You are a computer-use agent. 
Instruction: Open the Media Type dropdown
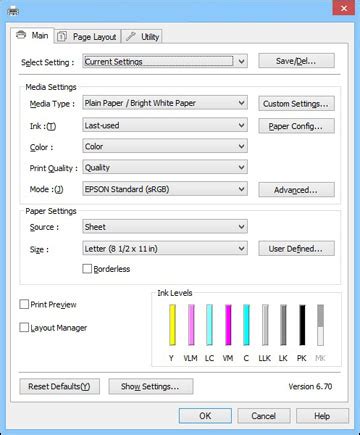point(165,103)
